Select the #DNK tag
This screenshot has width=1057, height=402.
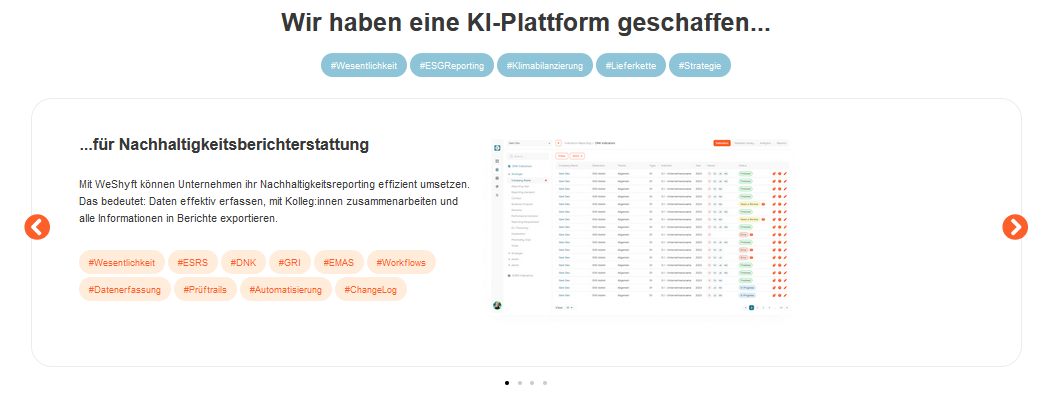[x=243, y=262]
